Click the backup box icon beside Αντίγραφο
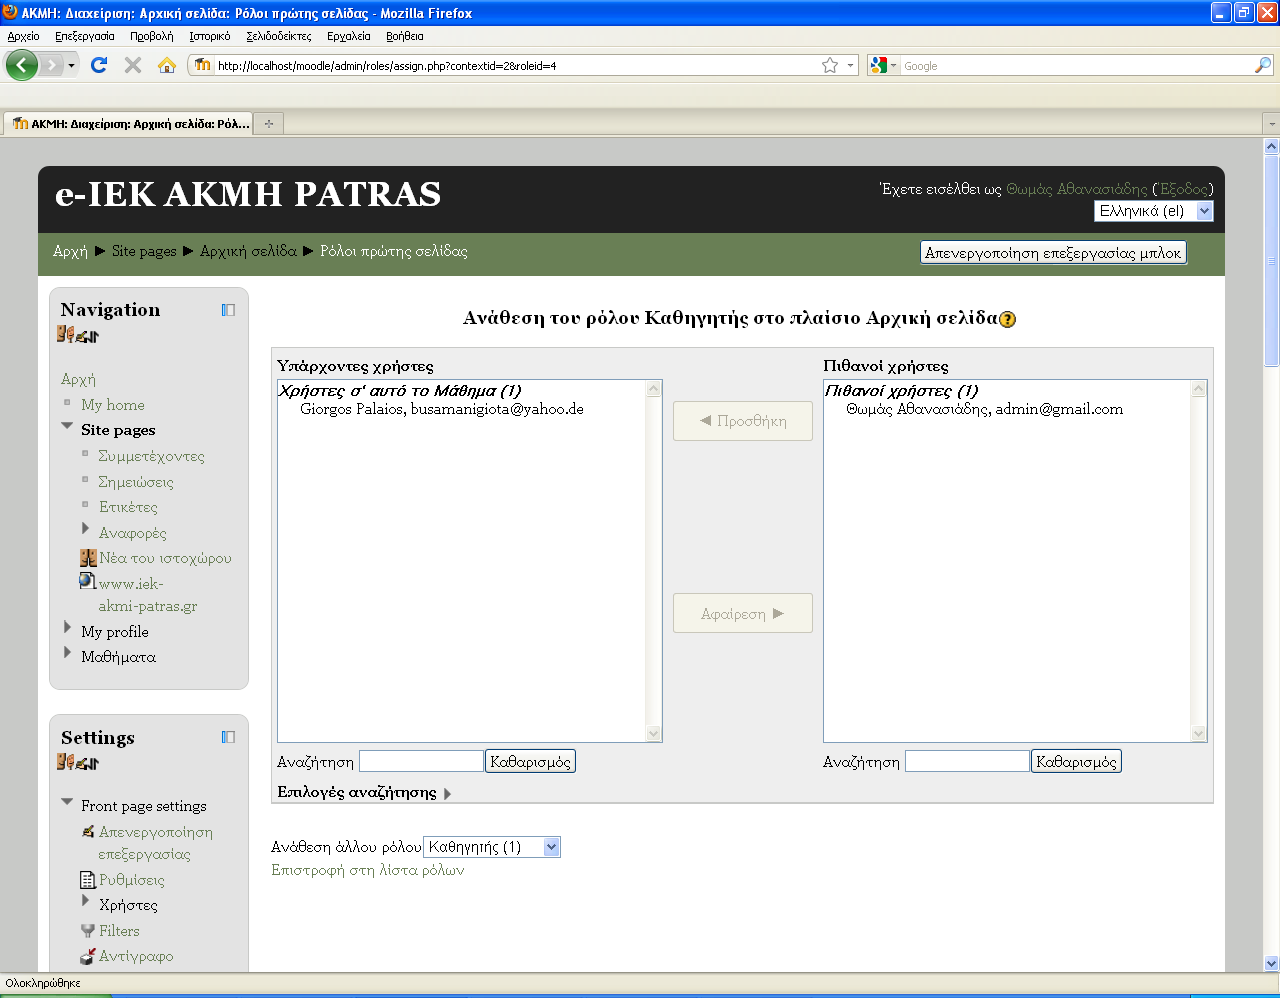The width and height of the screenshot is (1280, 998). coord(88,957)
